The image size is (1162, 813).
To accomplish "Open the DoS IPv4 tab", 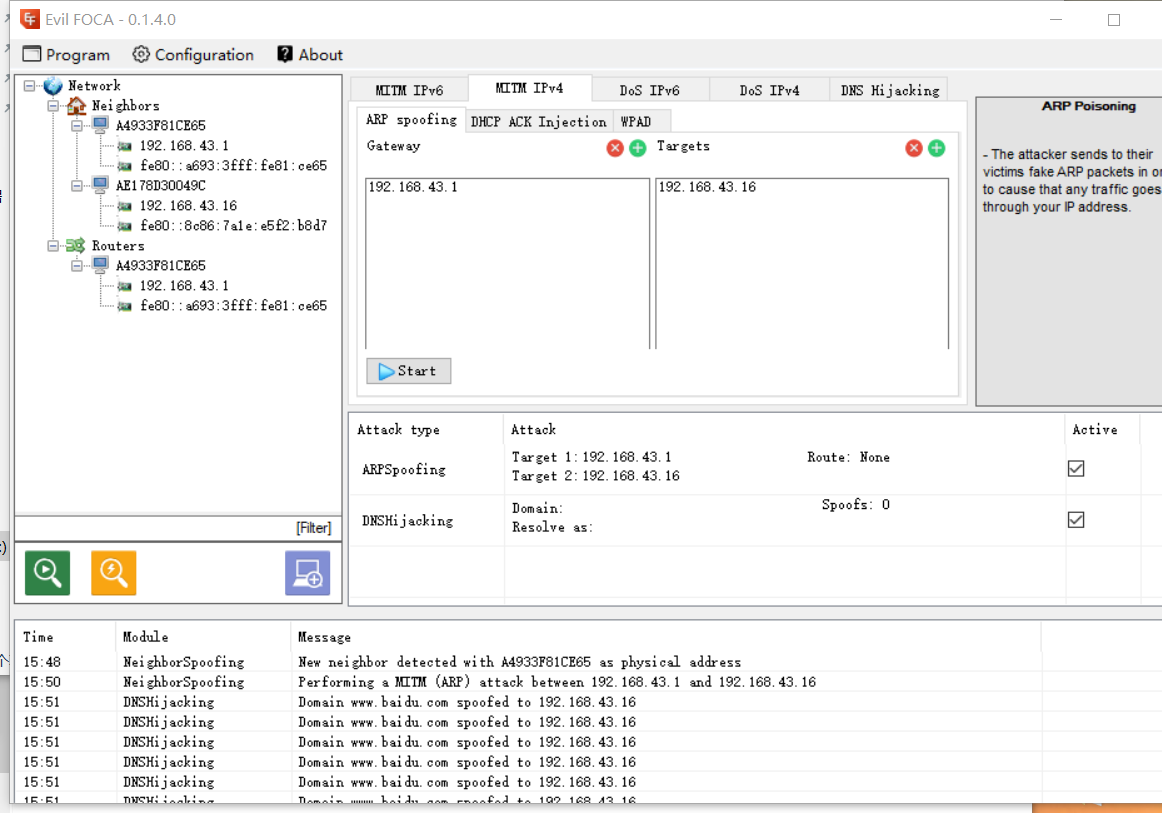I will [769, 90].
